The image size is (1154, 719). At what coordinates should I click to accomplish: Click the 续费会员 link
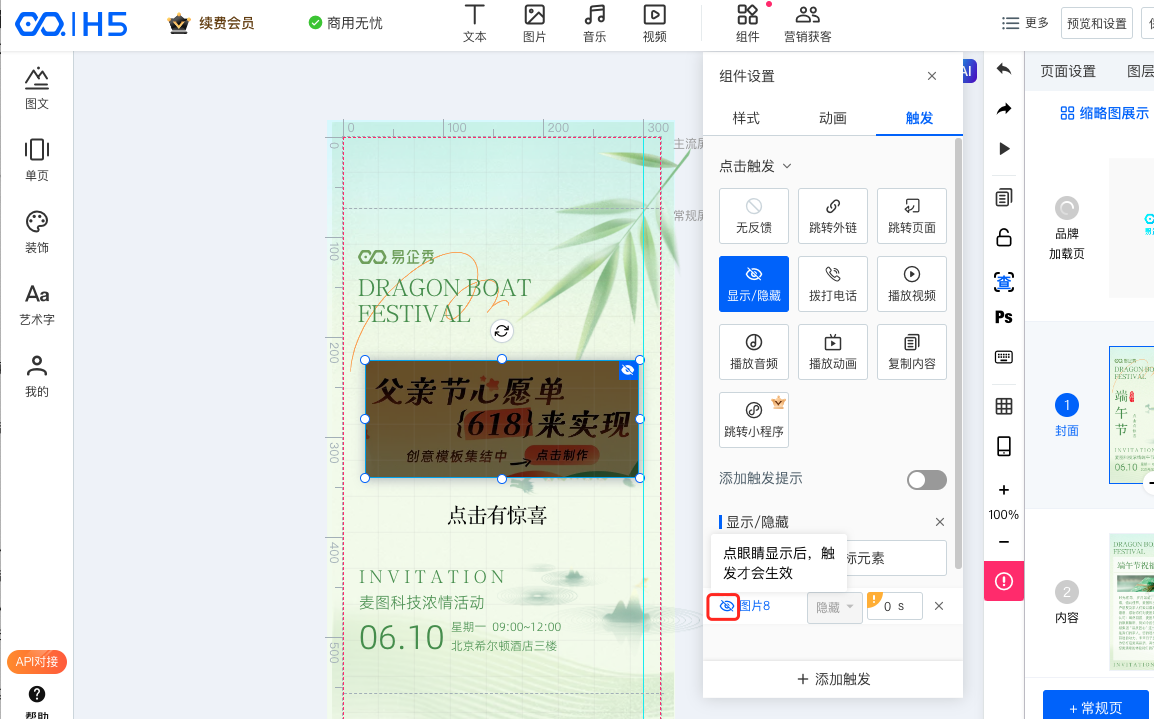[210, 23]
